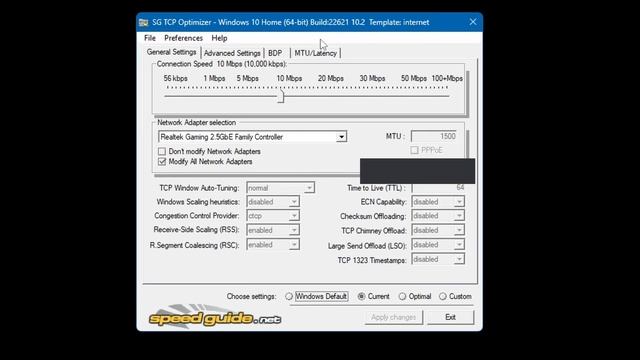Viewport: 640px width, 360px height.
Task: Open the Preferences menu
Action: click(x=183, y=38)
